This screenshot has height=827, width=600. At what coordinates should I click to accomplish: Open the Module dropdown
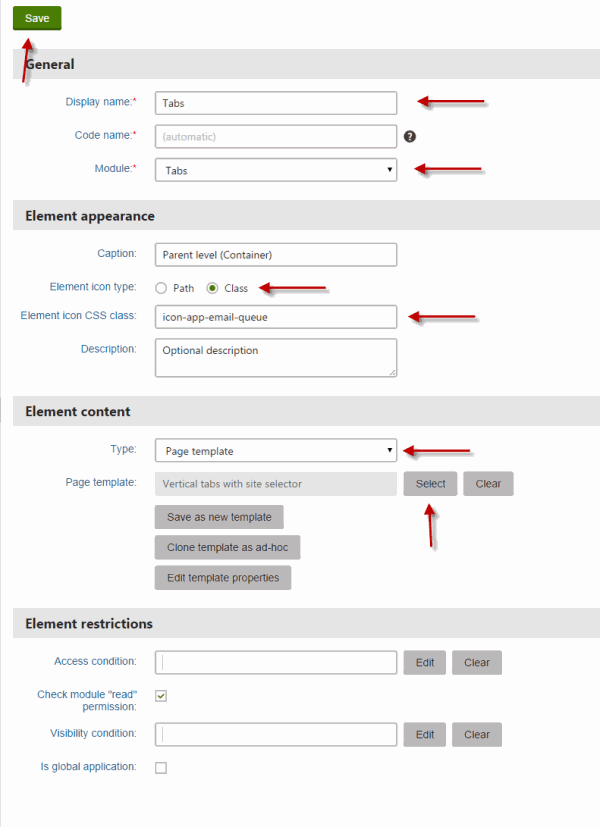276,170
